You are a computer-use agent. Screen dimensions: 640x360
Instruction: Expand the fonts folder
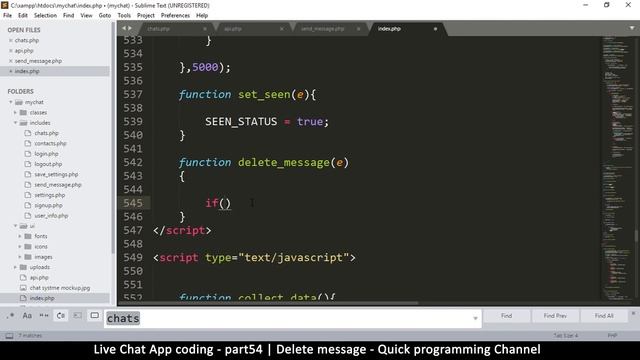tap(20, 236)
